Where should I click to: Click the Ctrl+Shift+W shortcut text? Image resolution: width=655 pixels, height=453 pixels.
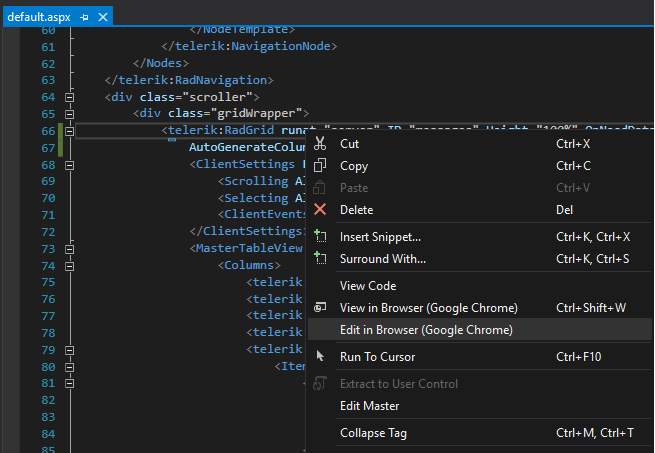(x=591, y=308)
